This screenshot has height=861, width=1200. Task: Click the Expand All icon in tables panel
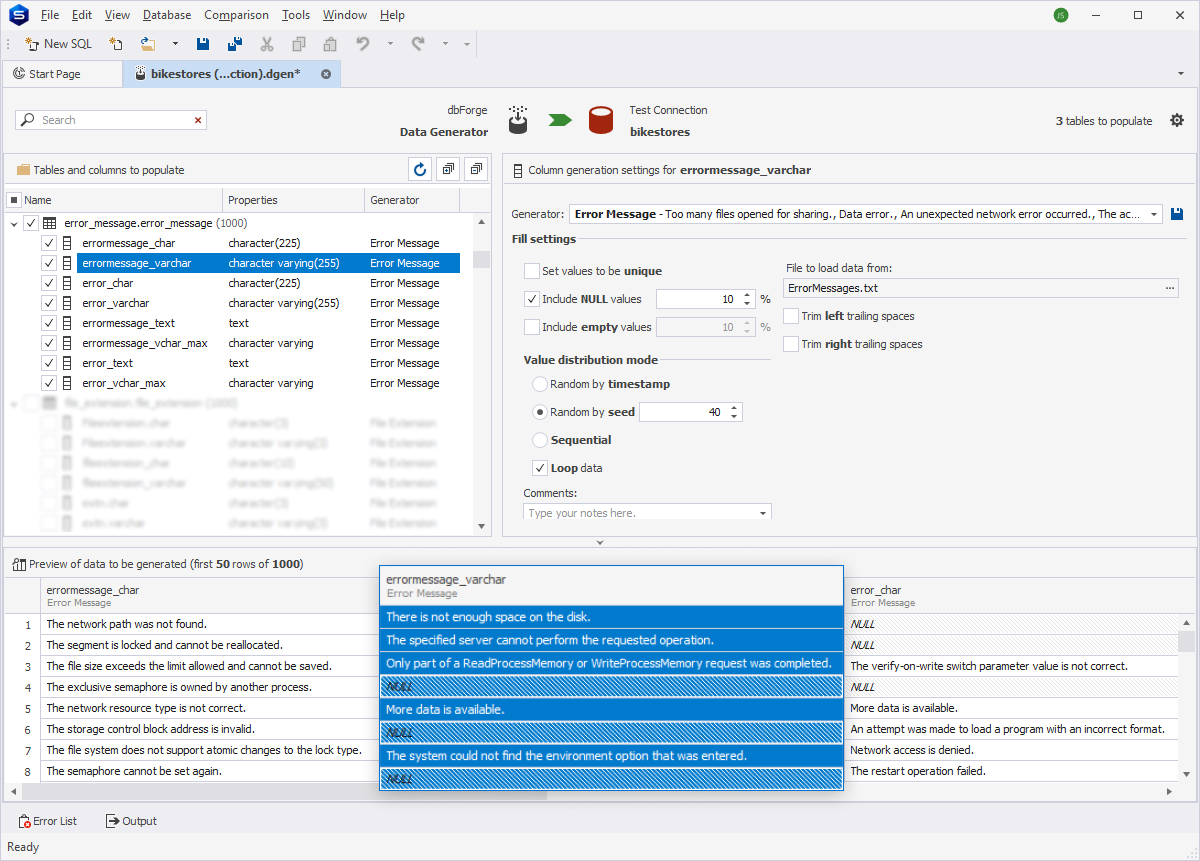[448, 170]
